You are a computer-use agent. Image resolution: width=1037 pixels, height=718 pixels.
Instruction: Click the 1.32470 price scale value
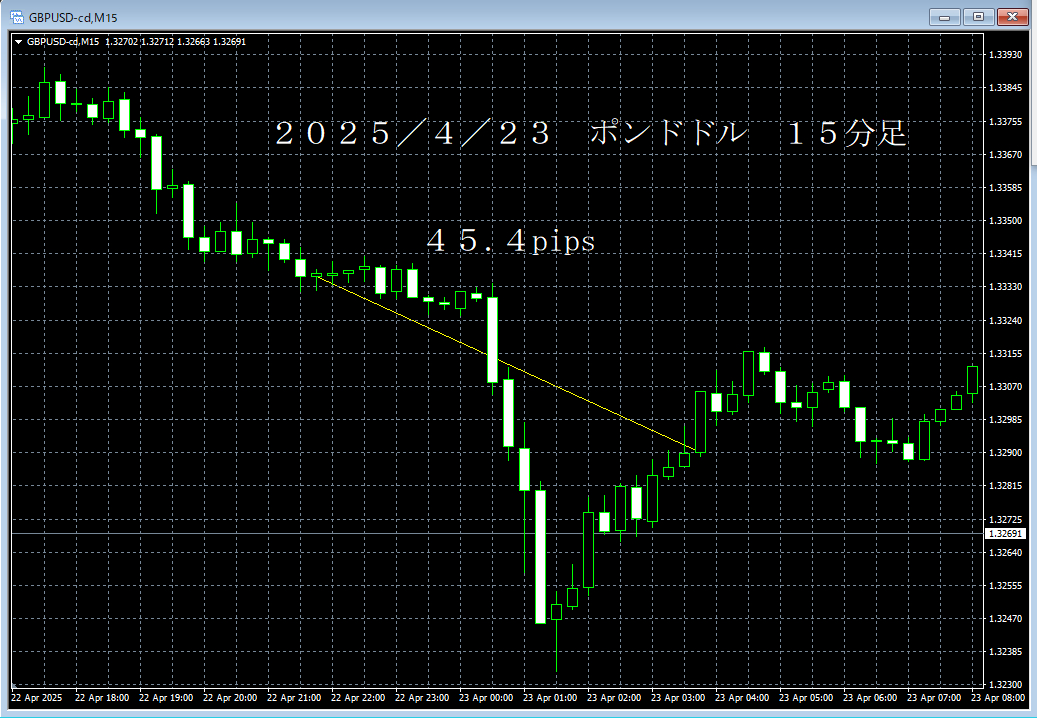tap(1005, 619)
